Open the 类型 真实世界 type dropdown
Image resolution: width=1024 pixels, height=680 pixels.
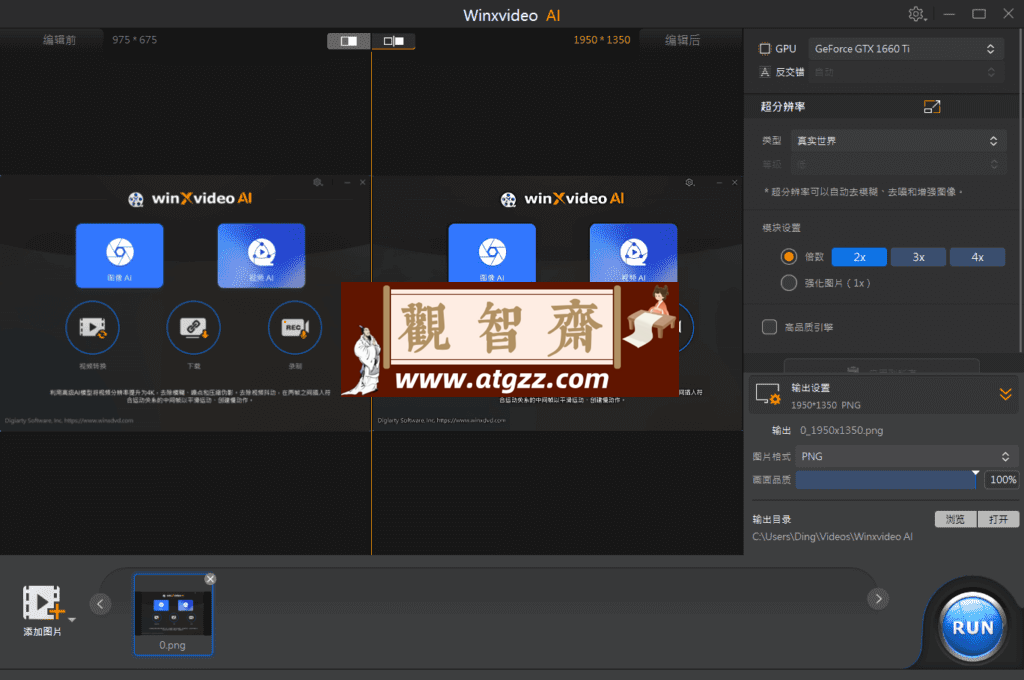897,140
